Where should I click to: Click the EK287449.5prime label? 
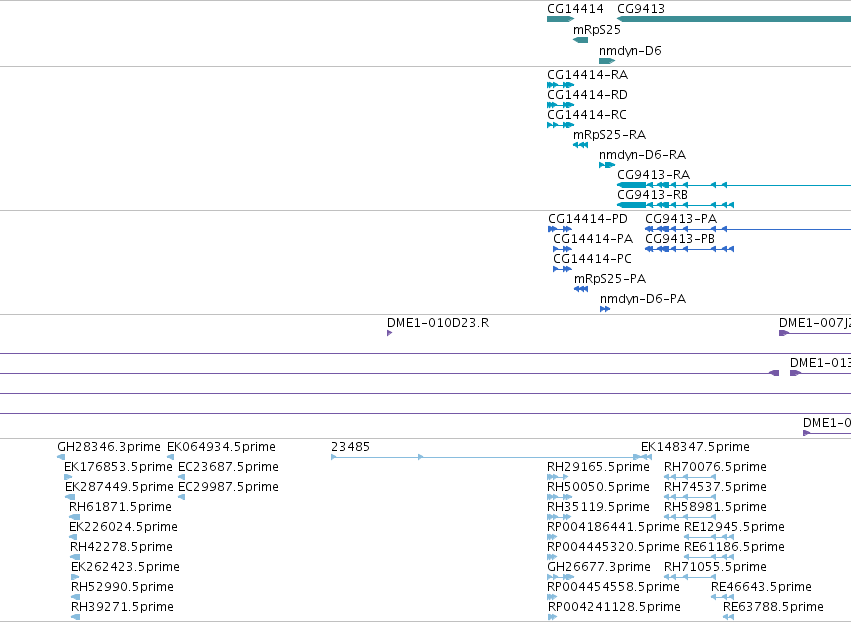[119, 487]
